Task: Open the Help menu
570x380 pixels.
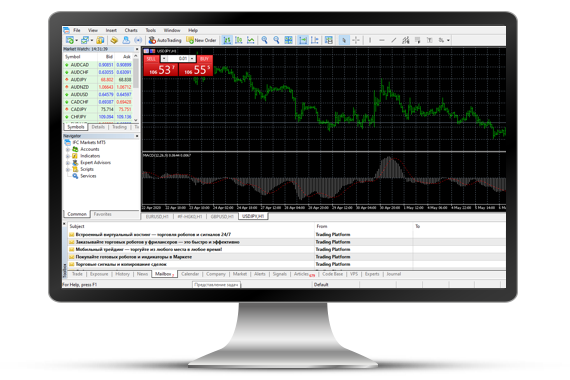Action: click(x=193, y=30)
